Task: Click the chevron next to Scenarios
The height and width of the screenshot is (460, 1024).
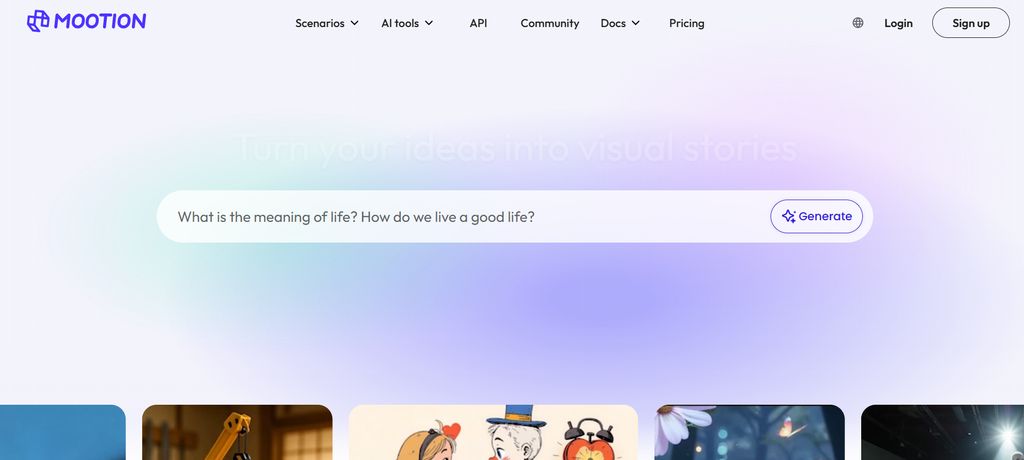Action: [x=354, y=23]
